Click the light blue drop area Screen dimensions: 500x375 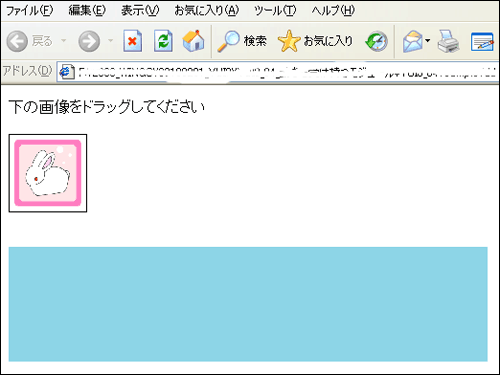pos(248,304)
